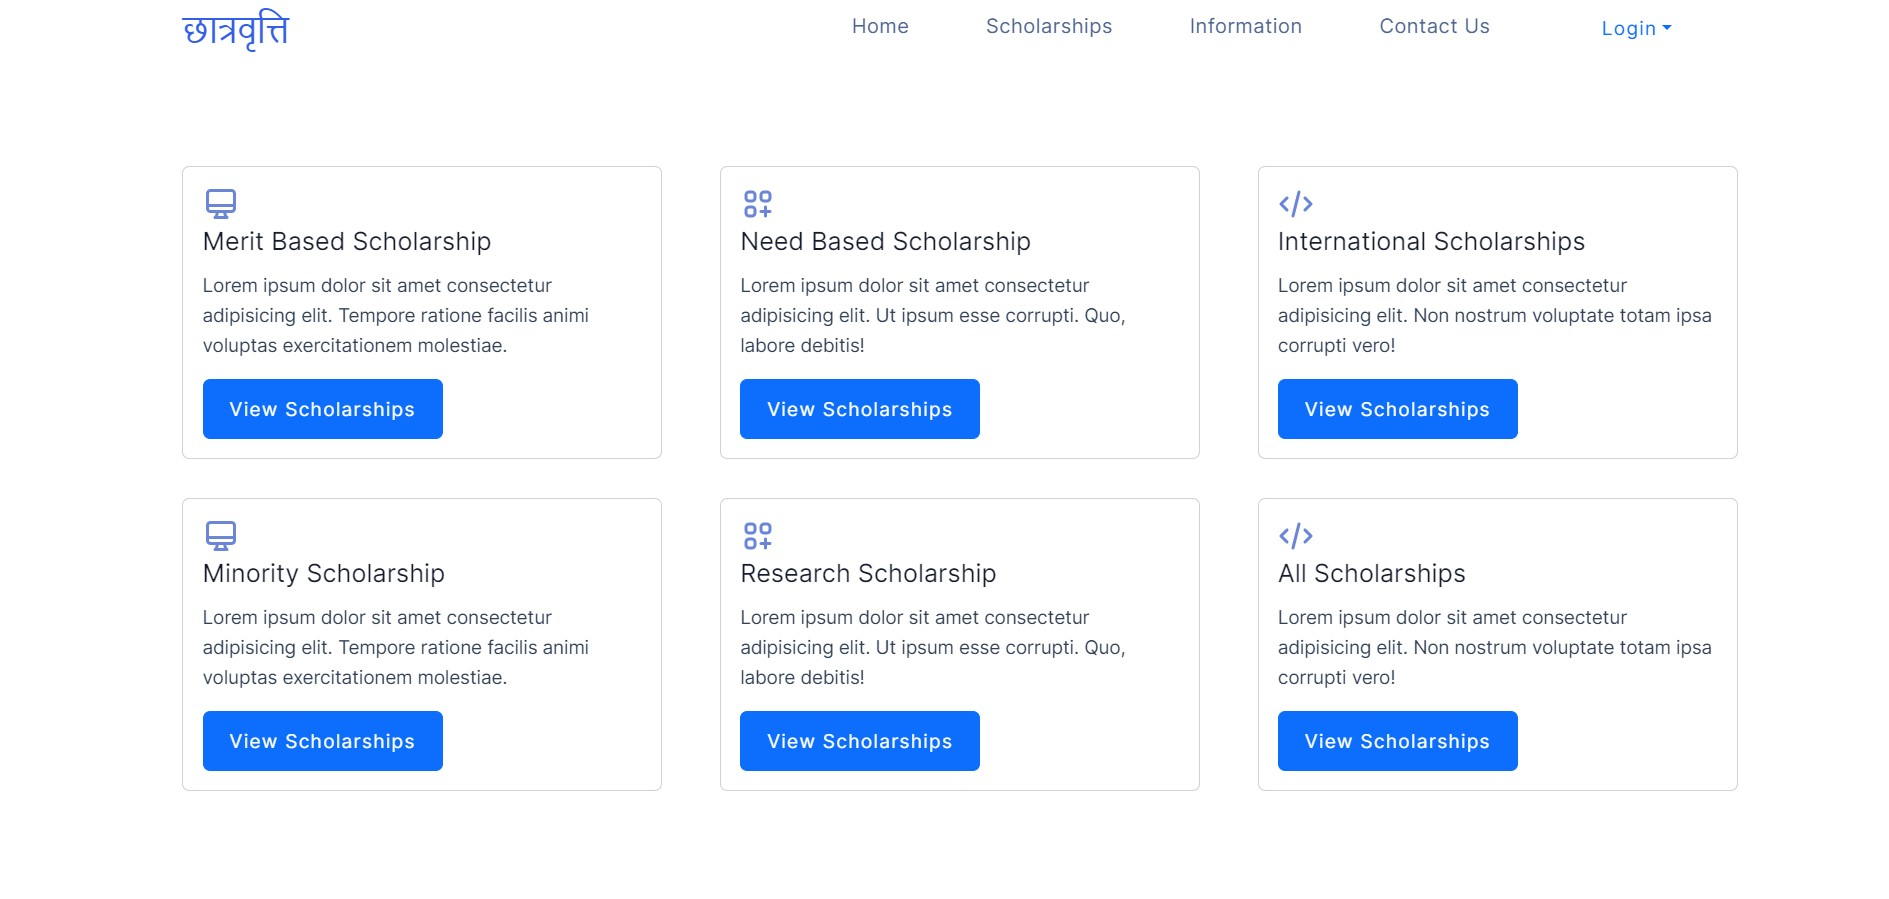Expand the Login account options
Image resolution: width=1889 pixels, height=899 pixels.
pyautogui.click(x=1634, y=28)
